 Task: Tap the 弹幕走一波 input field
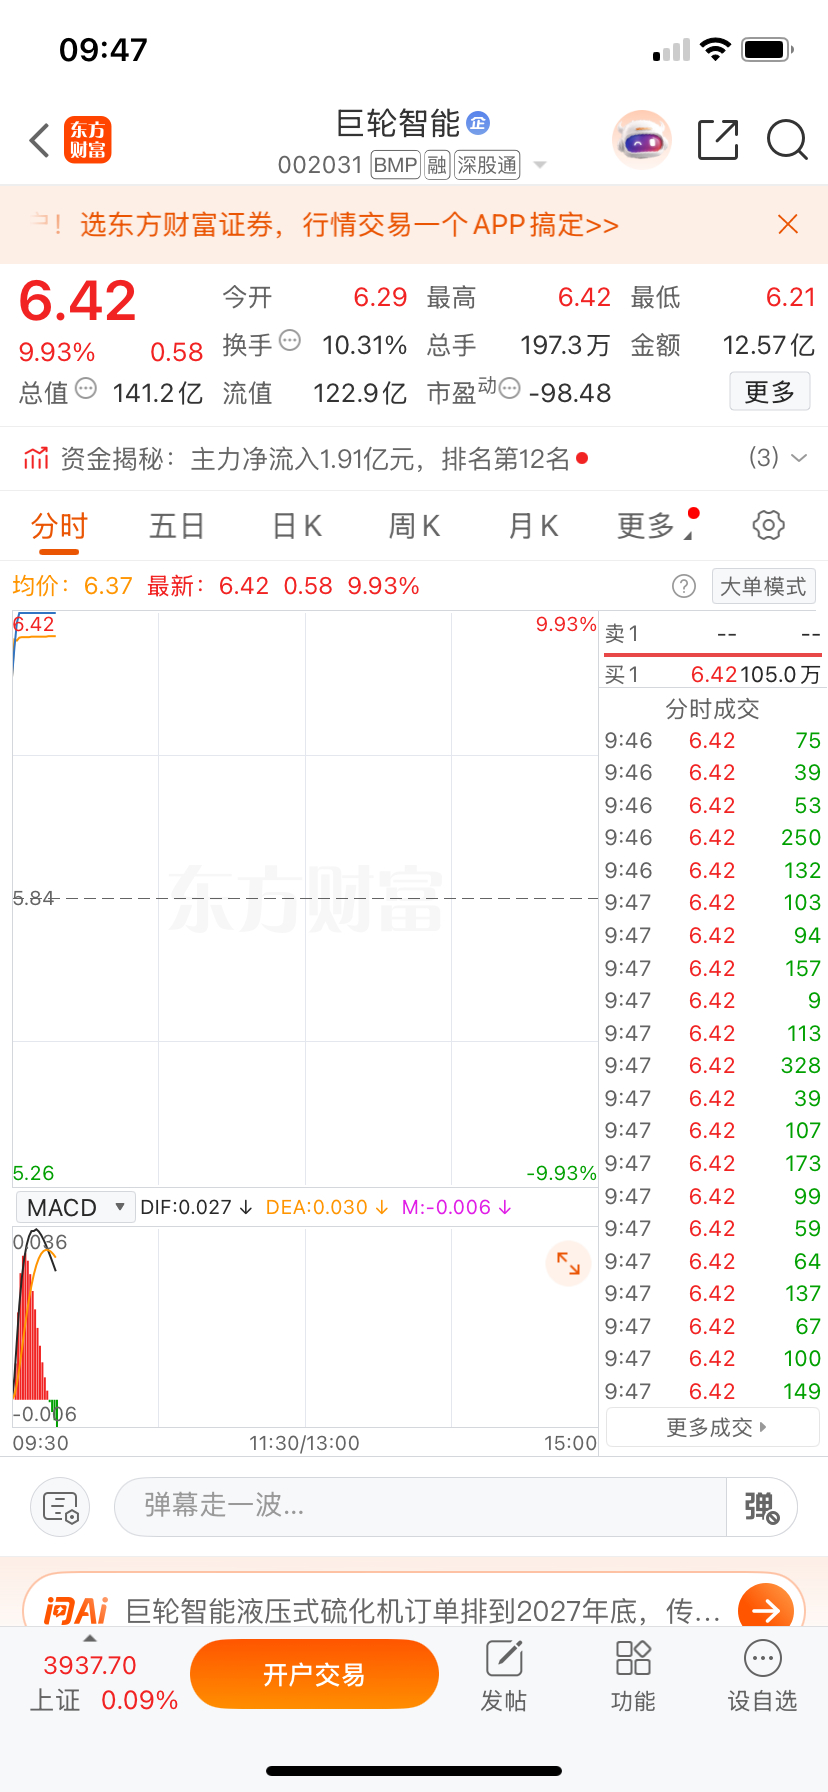(x=420, y=1507)
